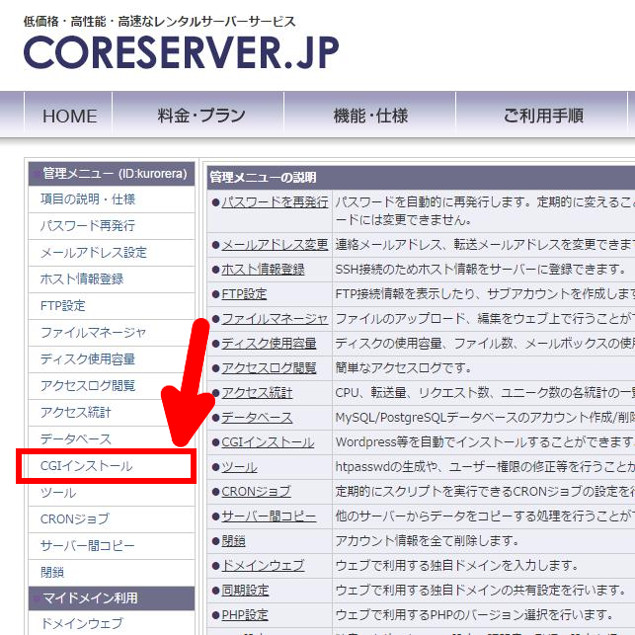635x635 pixels.
Task: Click the ファイルマネージャ table link
Action: point(275,319)
